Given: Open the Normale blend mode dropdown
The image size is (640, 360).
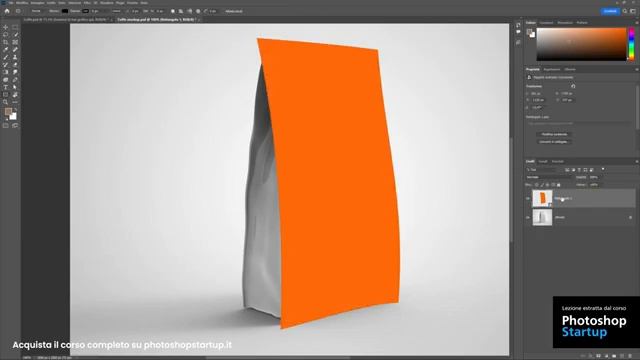Looking at the screenshot, I should coord(549,178).
